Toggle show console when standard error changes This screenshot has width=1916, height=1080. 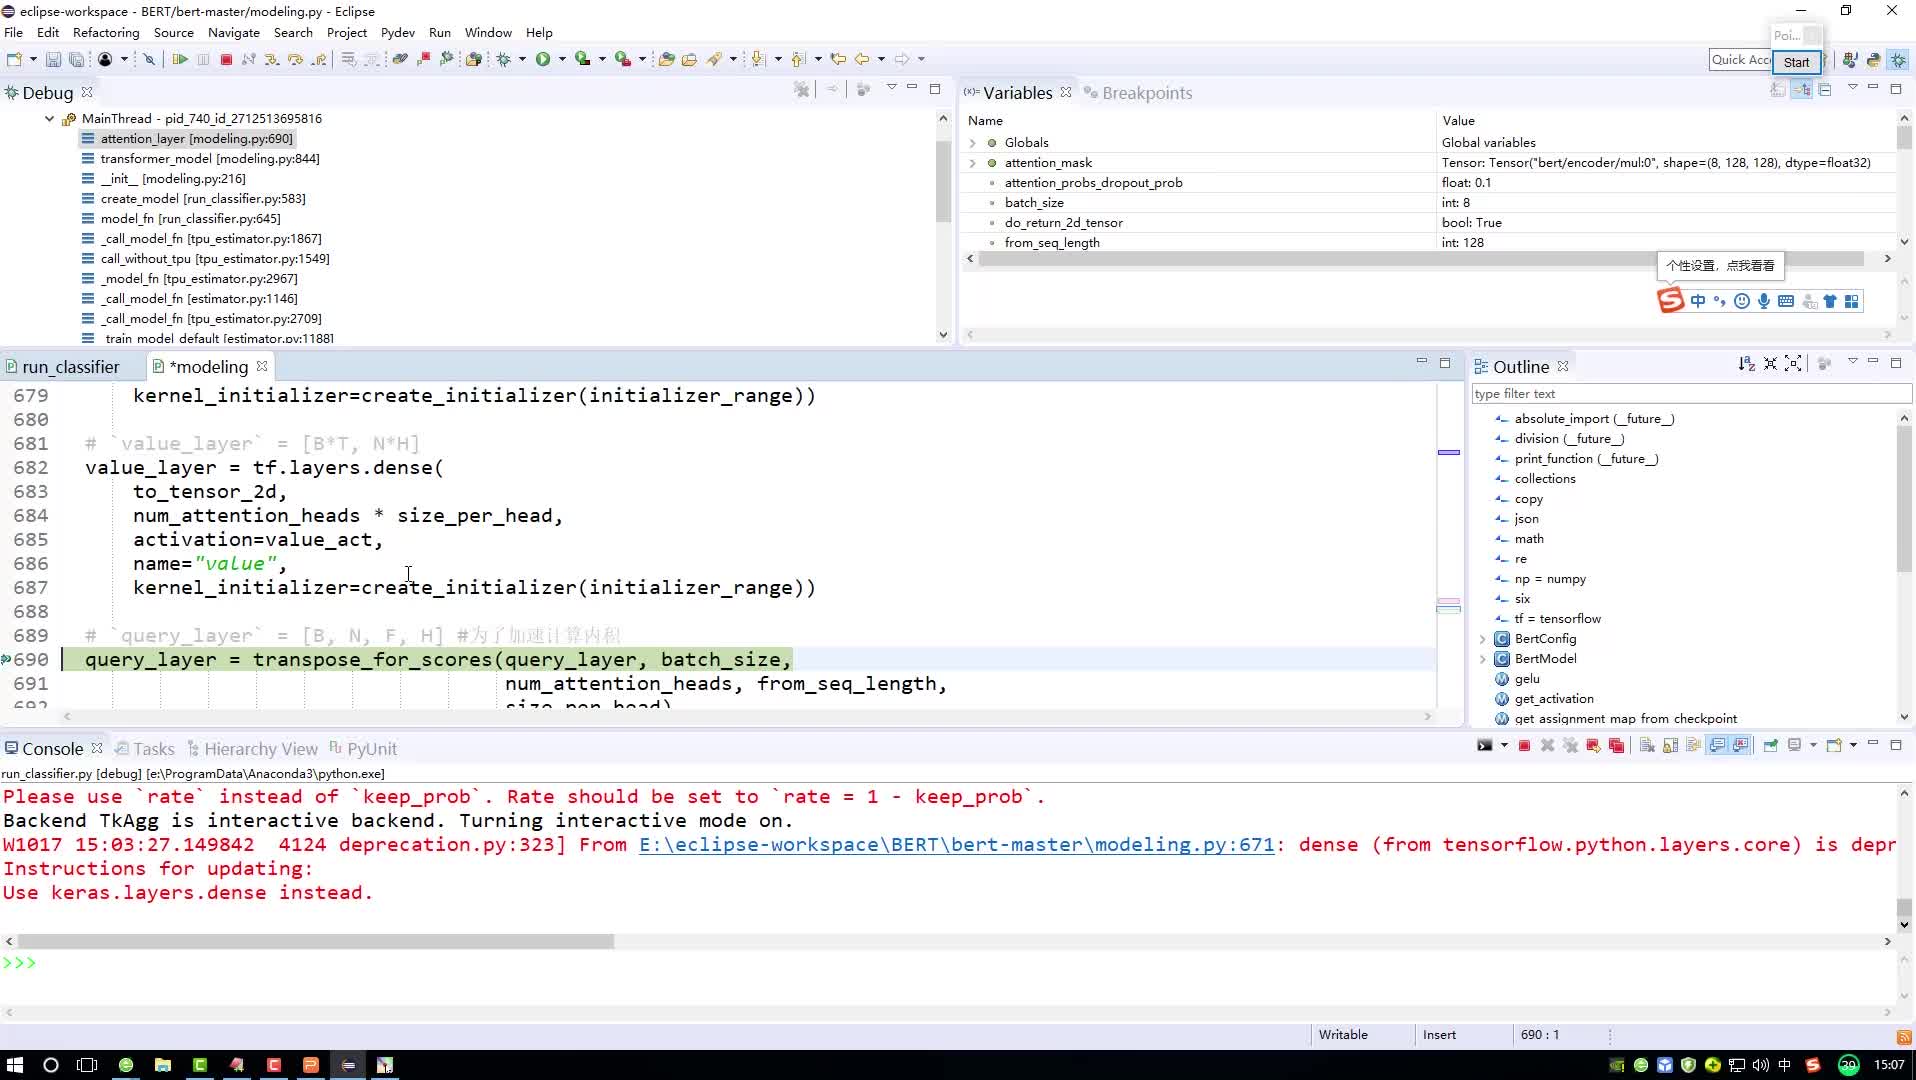pos(1740,746)
